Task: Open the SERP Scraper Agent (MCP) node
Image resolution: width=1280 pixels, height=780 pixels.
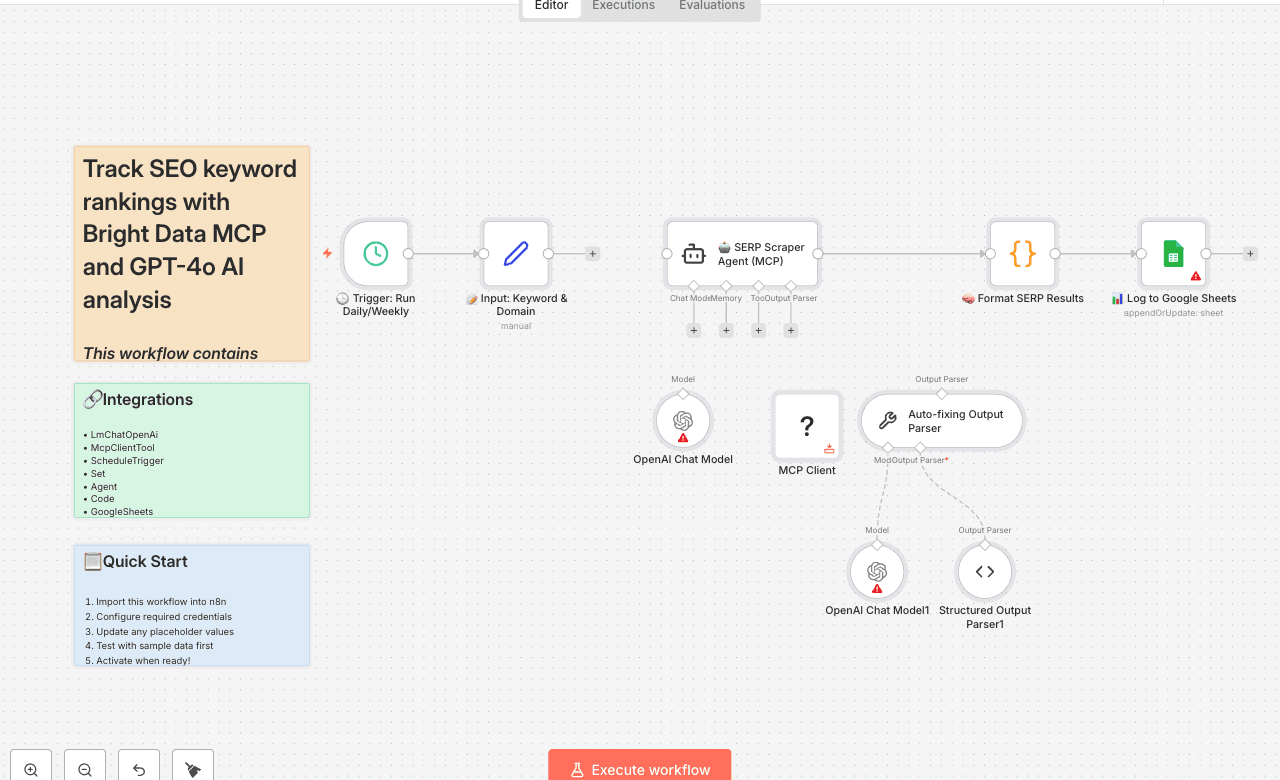Action: pyautogui.click(x=742, y=253)
